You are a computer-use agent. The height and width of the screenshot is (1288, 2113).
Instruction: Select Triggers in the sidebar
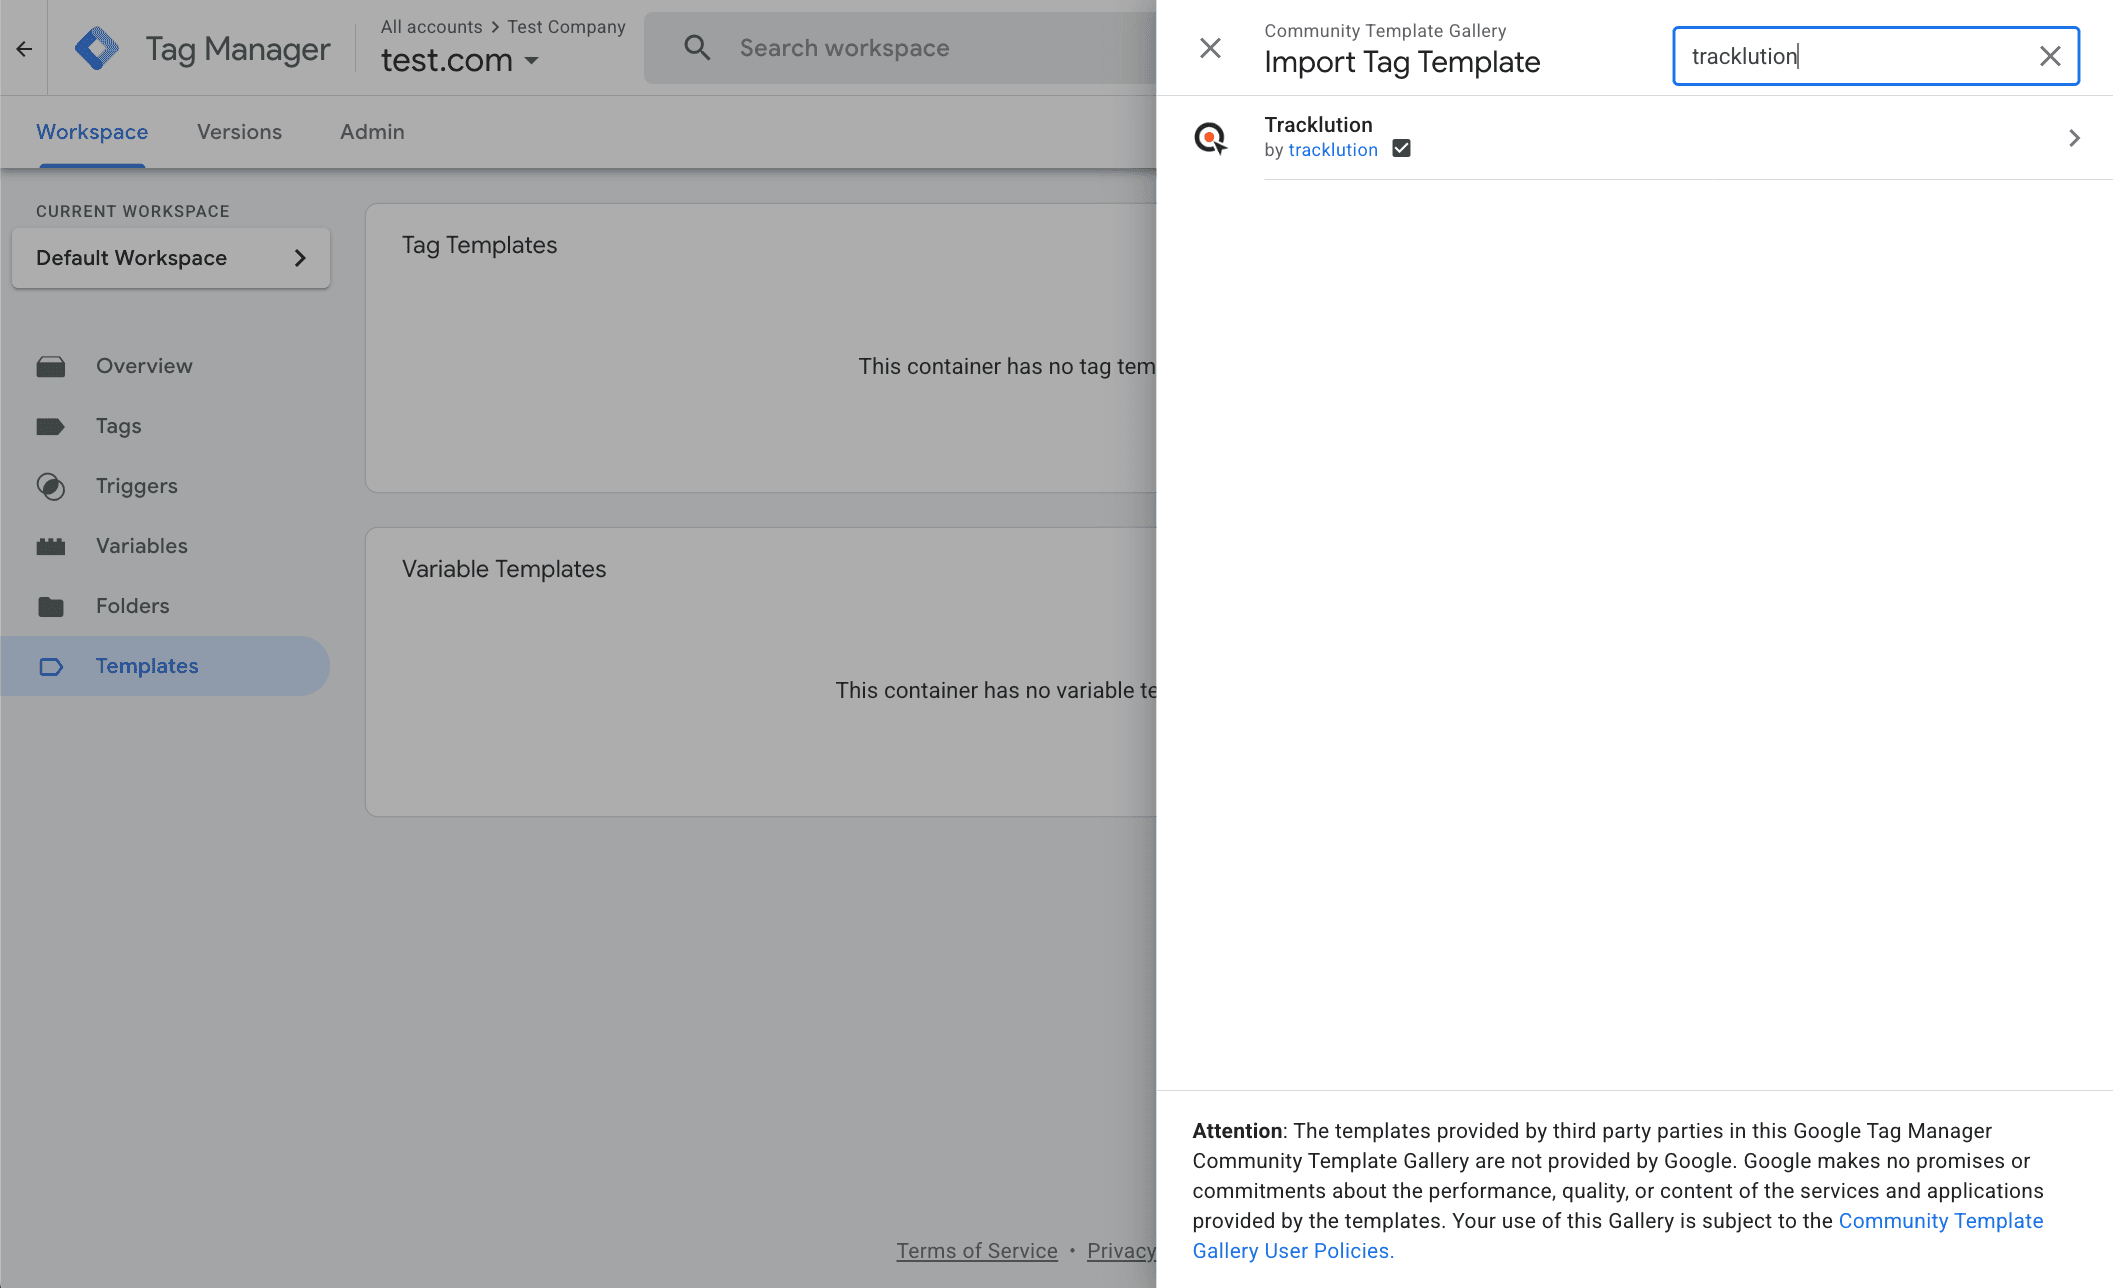point(165,486)
